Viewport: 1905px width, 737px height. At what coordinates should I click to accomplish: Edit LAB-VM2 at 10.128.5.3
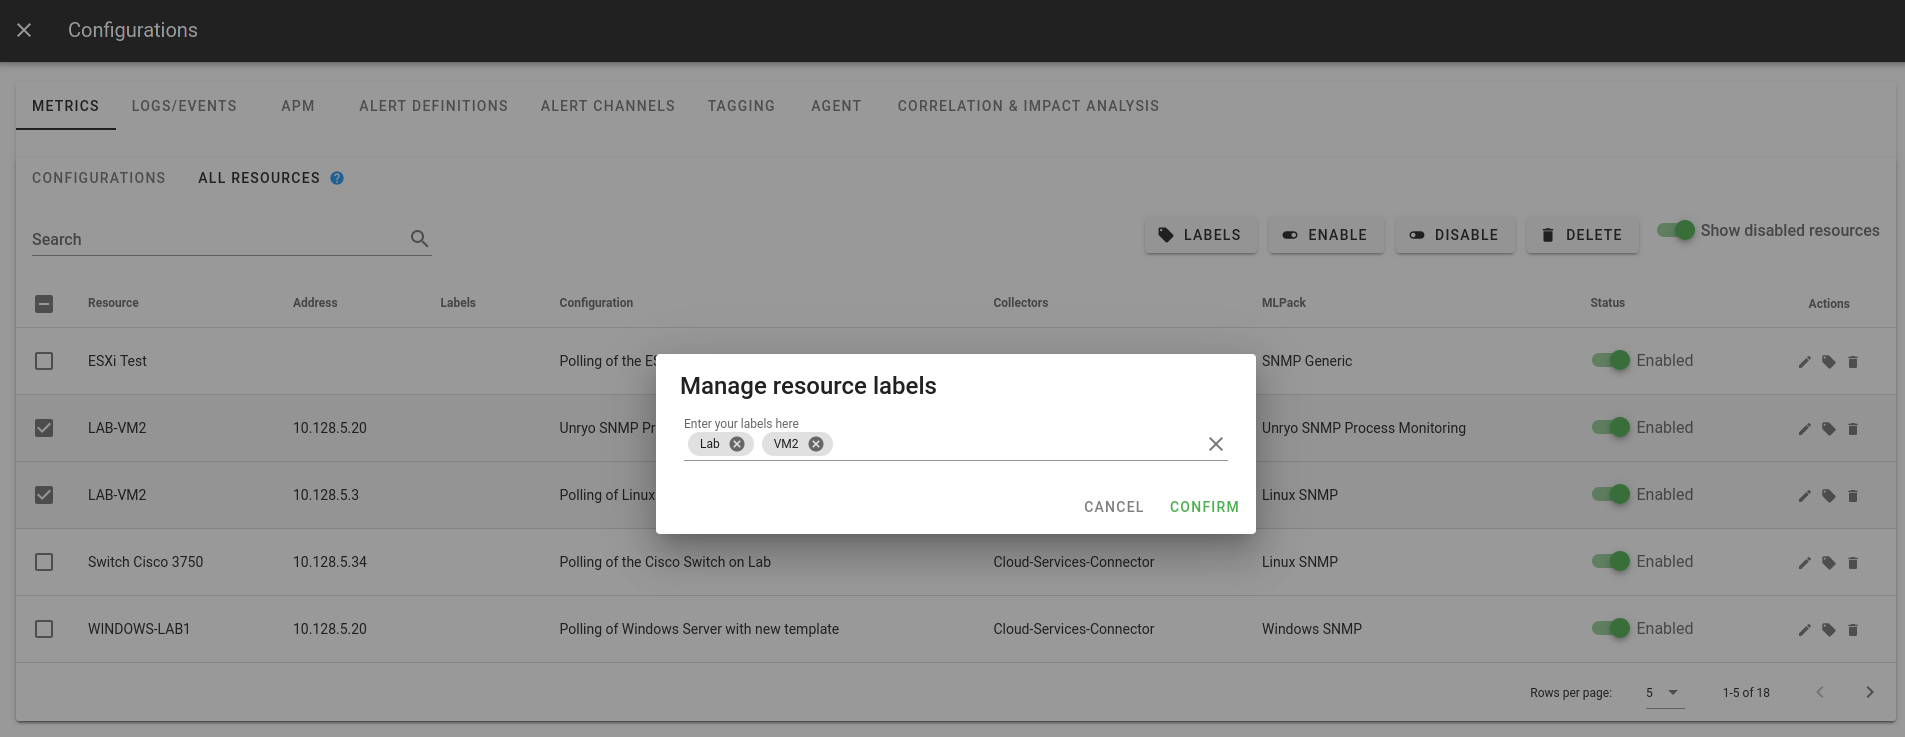tap(1805, 496)
